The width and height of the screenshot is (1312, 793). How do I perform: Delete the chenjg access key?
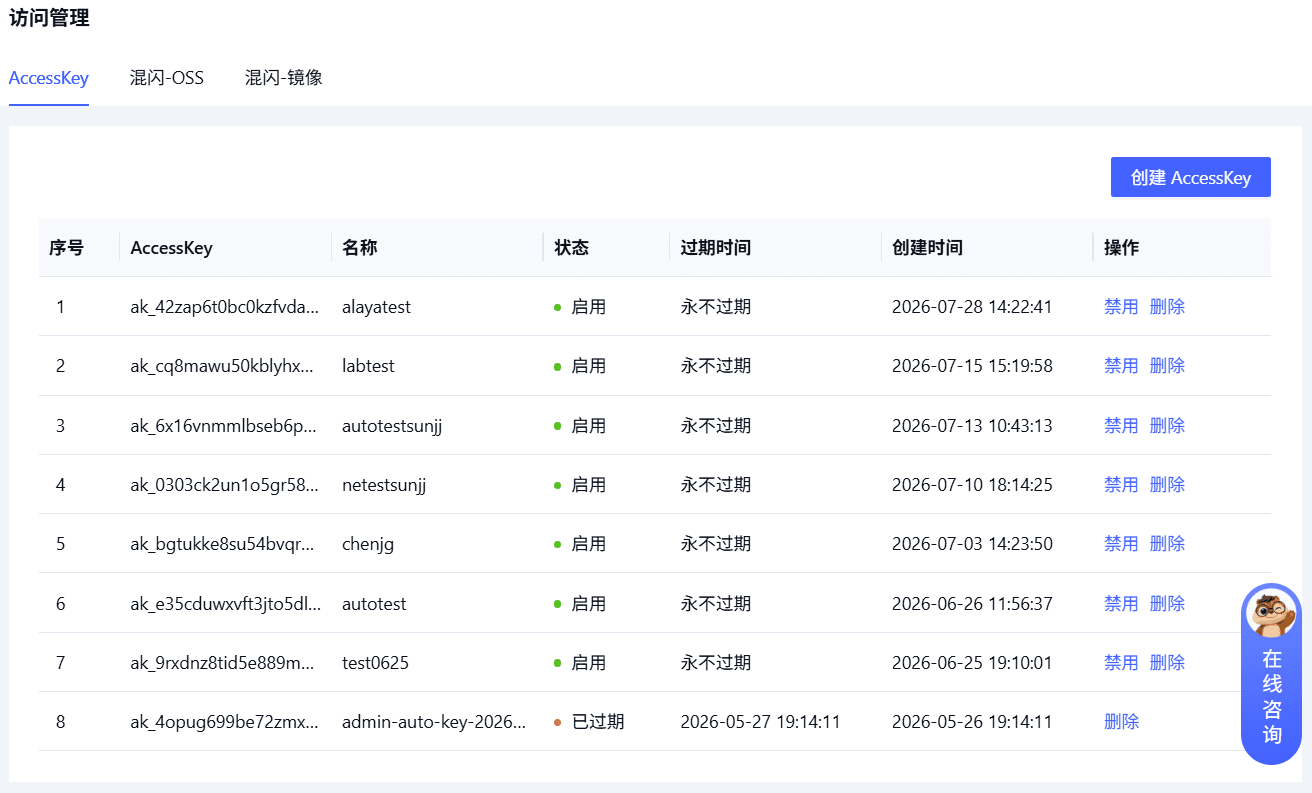pos(1167,544)
